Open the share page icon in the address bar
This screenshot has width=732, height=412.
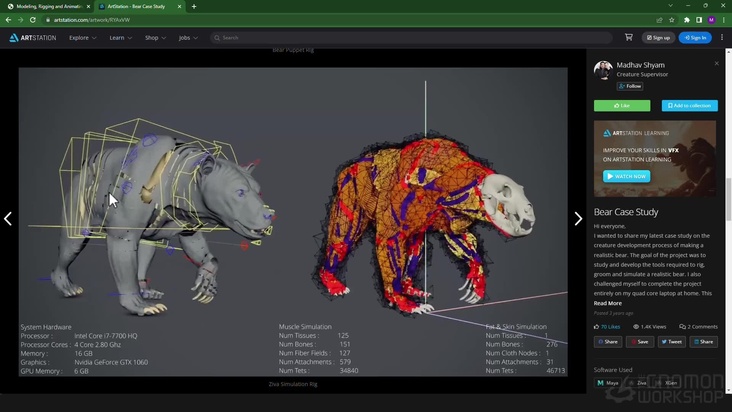click(659, 20)
